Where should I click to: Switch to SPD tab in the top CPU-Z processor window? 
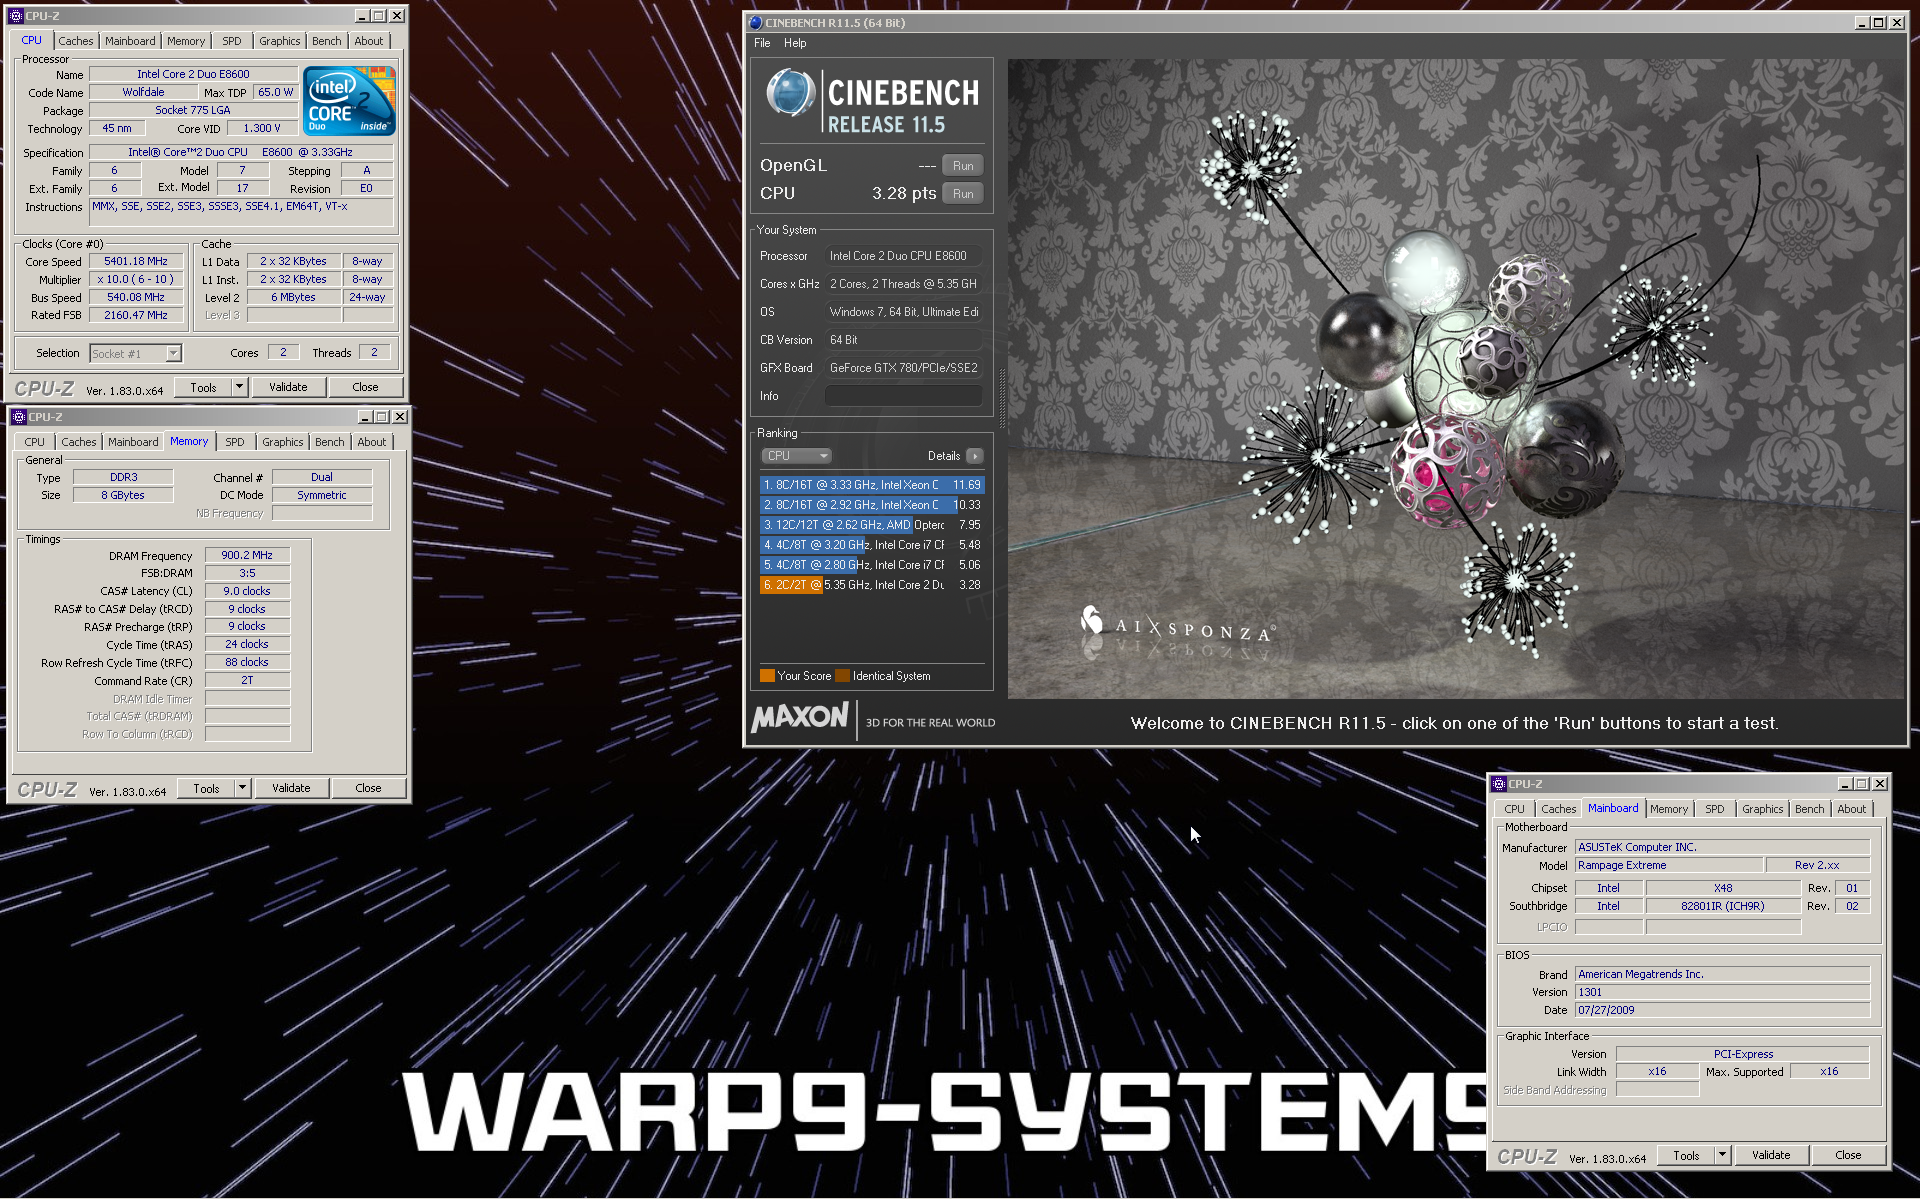[232, 41]
